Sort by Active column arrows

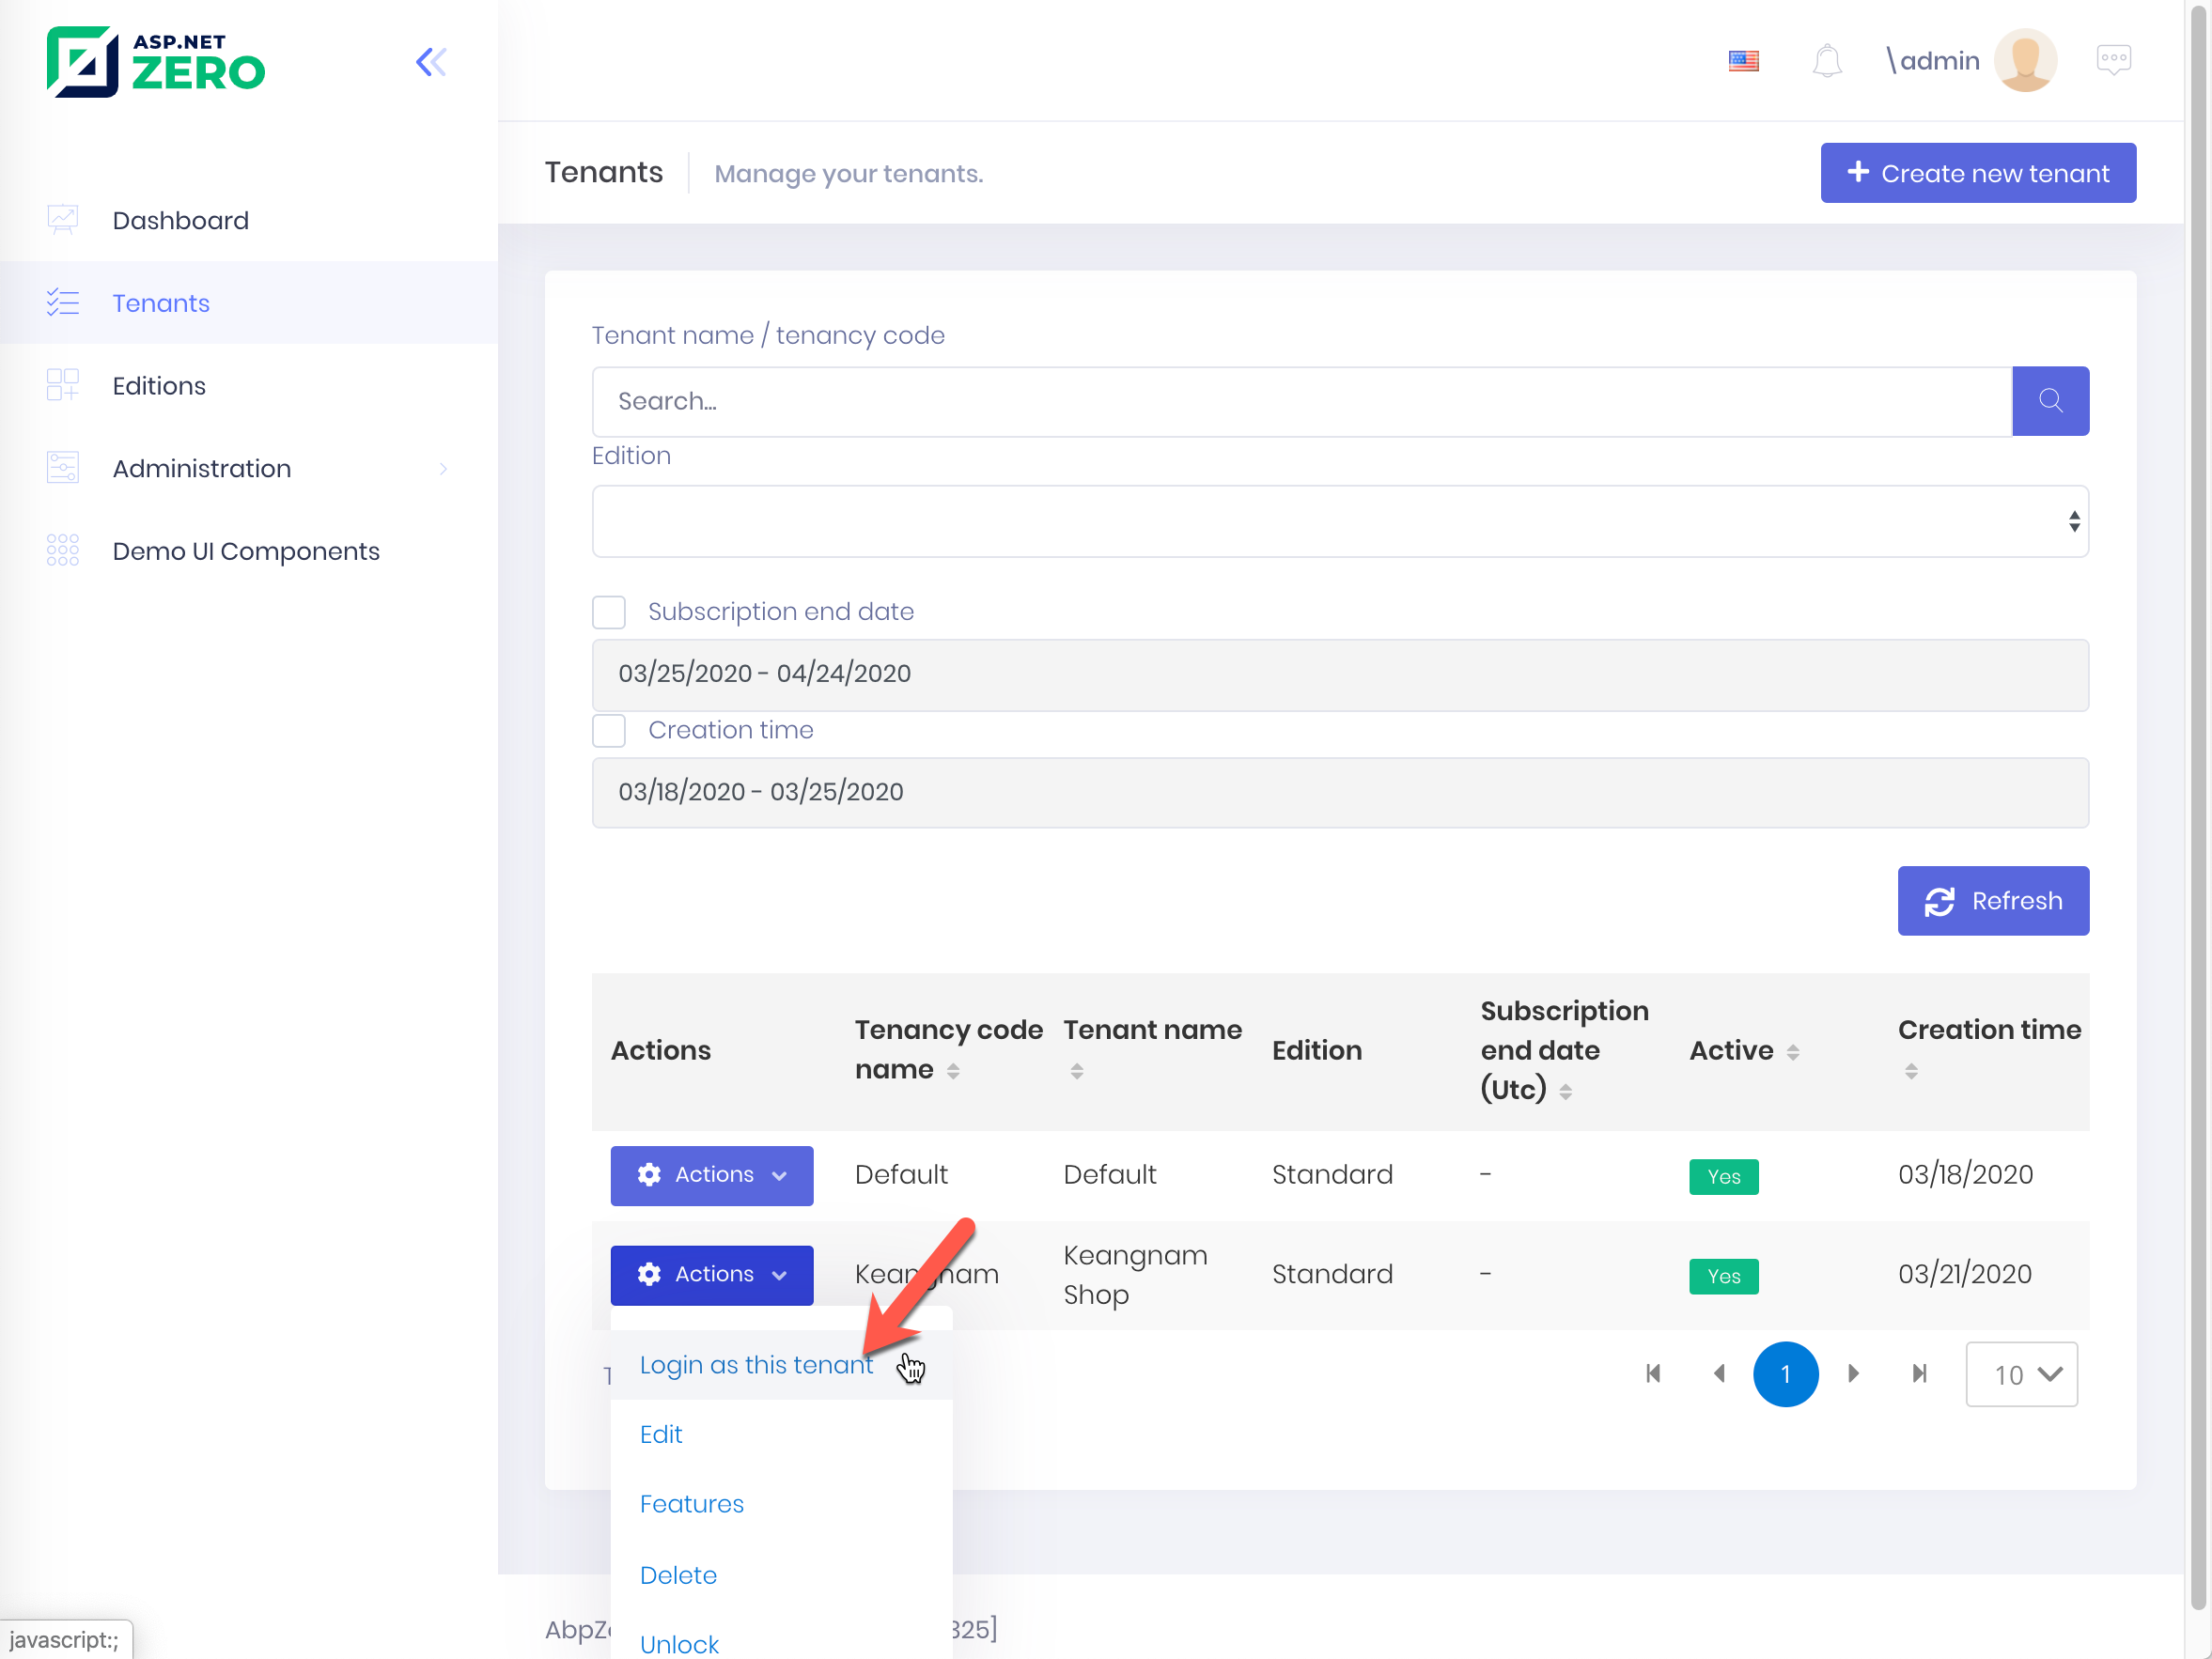click(1793, 1052)
